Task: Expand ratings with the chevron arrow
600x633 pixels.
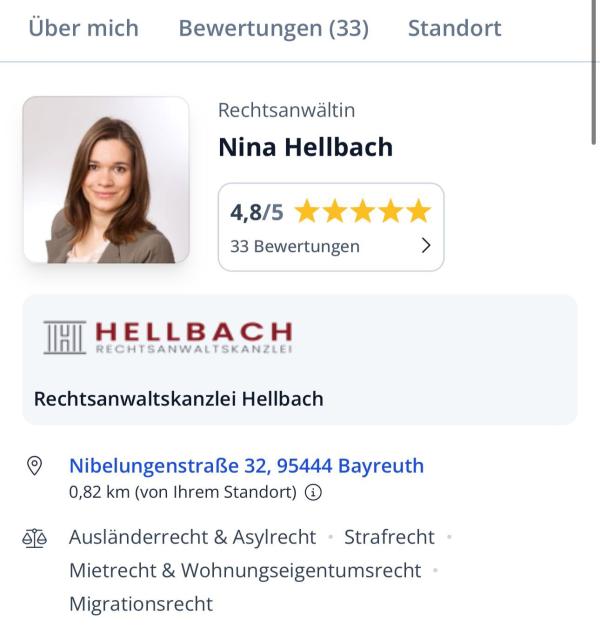Action: tap(426, 245)
